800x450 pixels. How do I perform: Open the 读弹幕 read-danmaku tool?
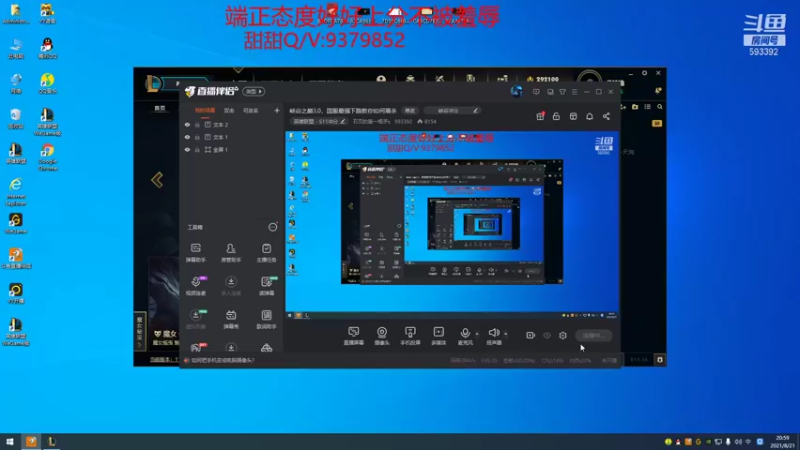tap(266, 286)
